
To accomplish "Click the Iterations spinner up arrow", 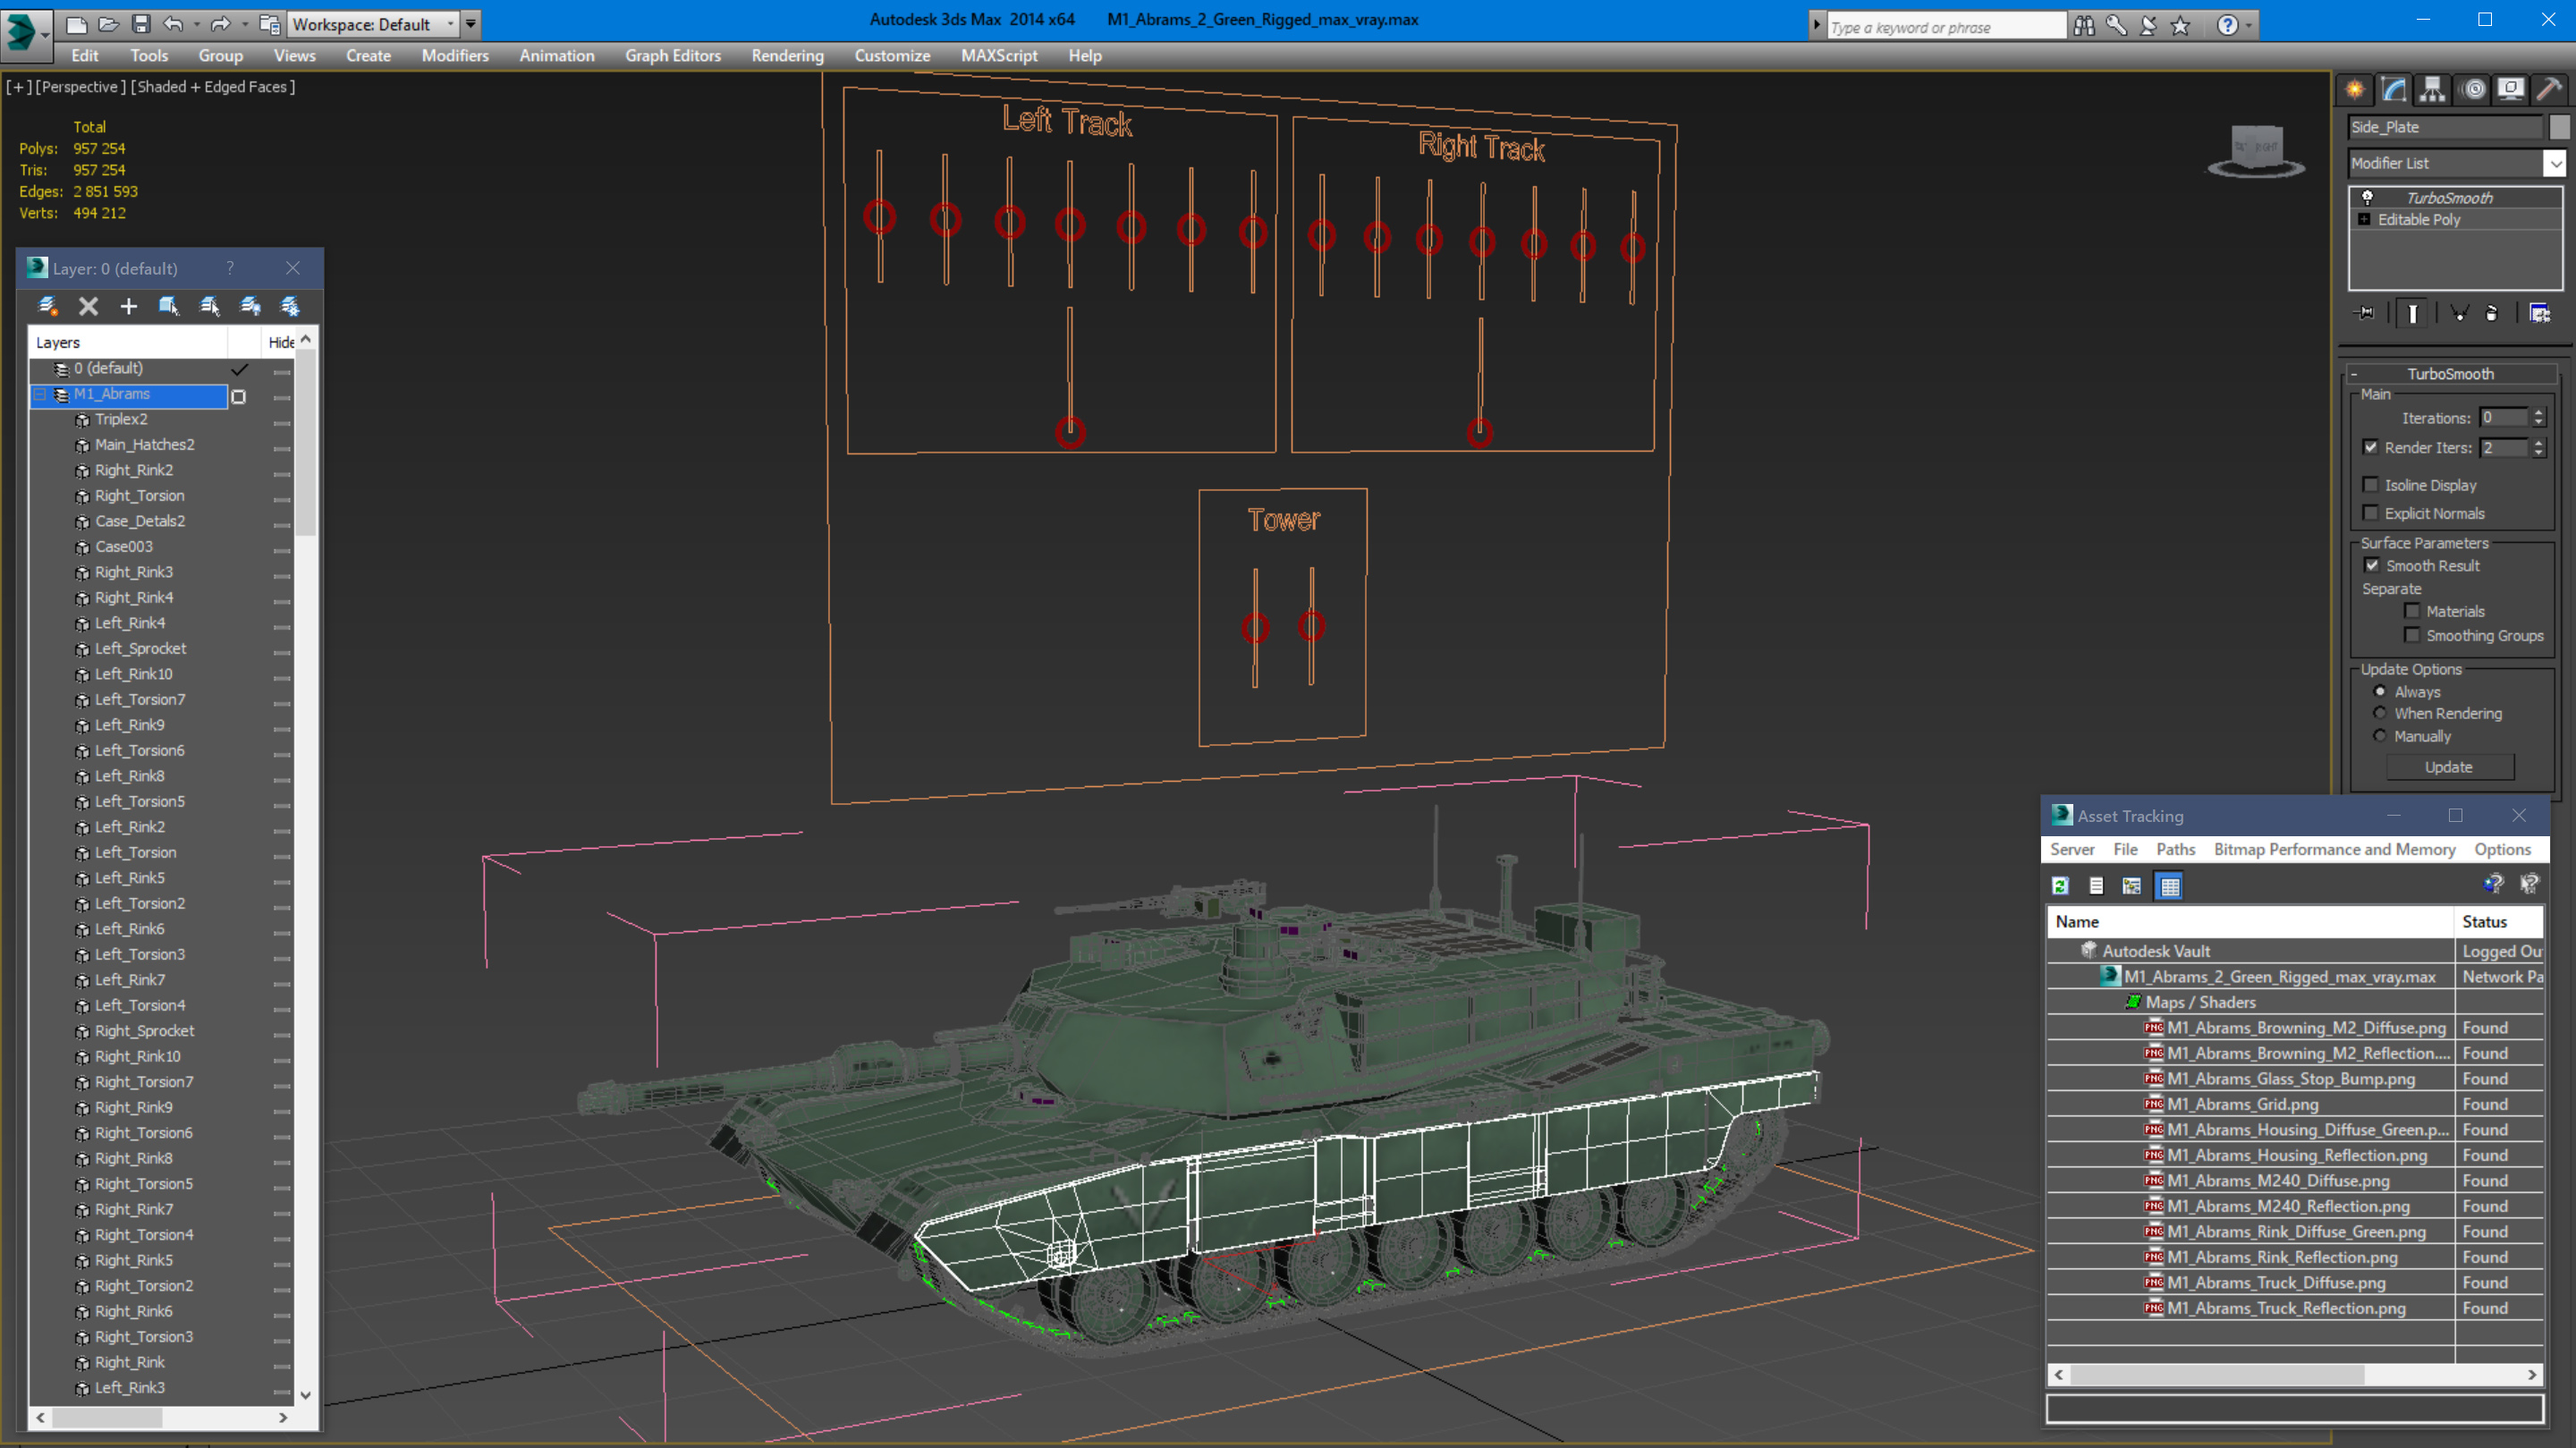I will click(x=2539, y=412).
